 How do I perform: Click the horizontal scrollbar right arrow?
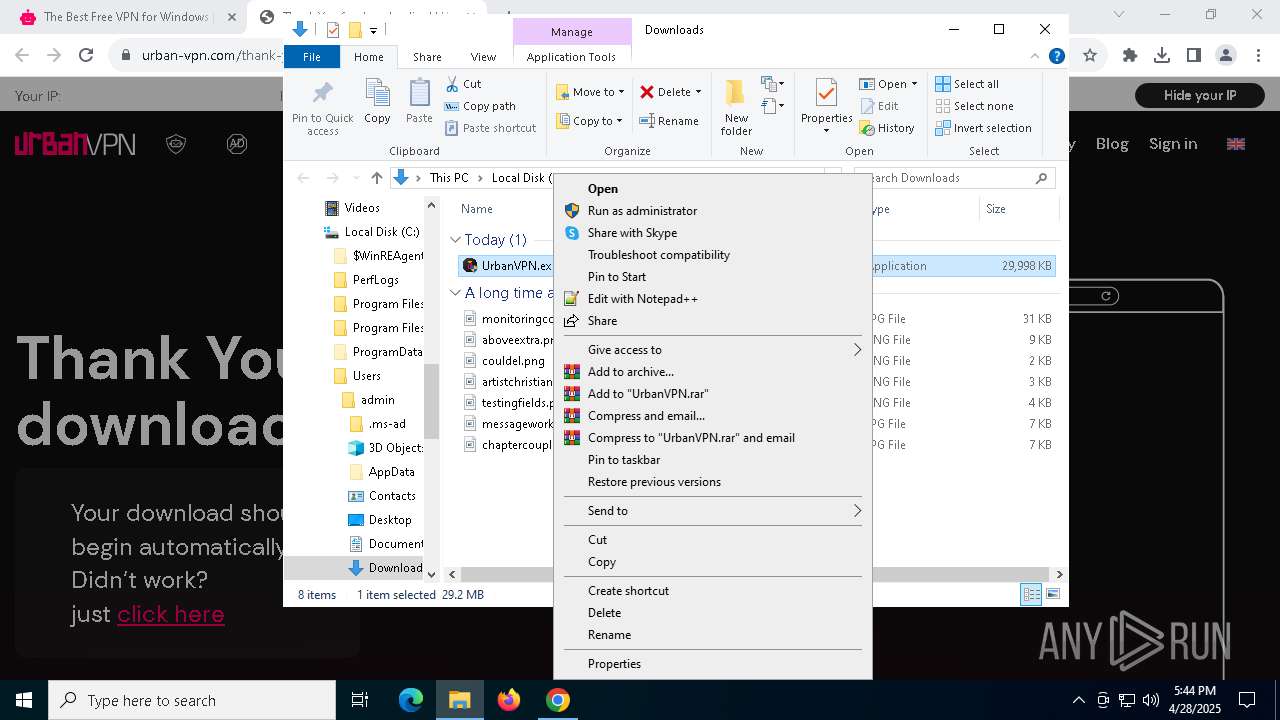pyautogui.click(x=1059, y=574)
